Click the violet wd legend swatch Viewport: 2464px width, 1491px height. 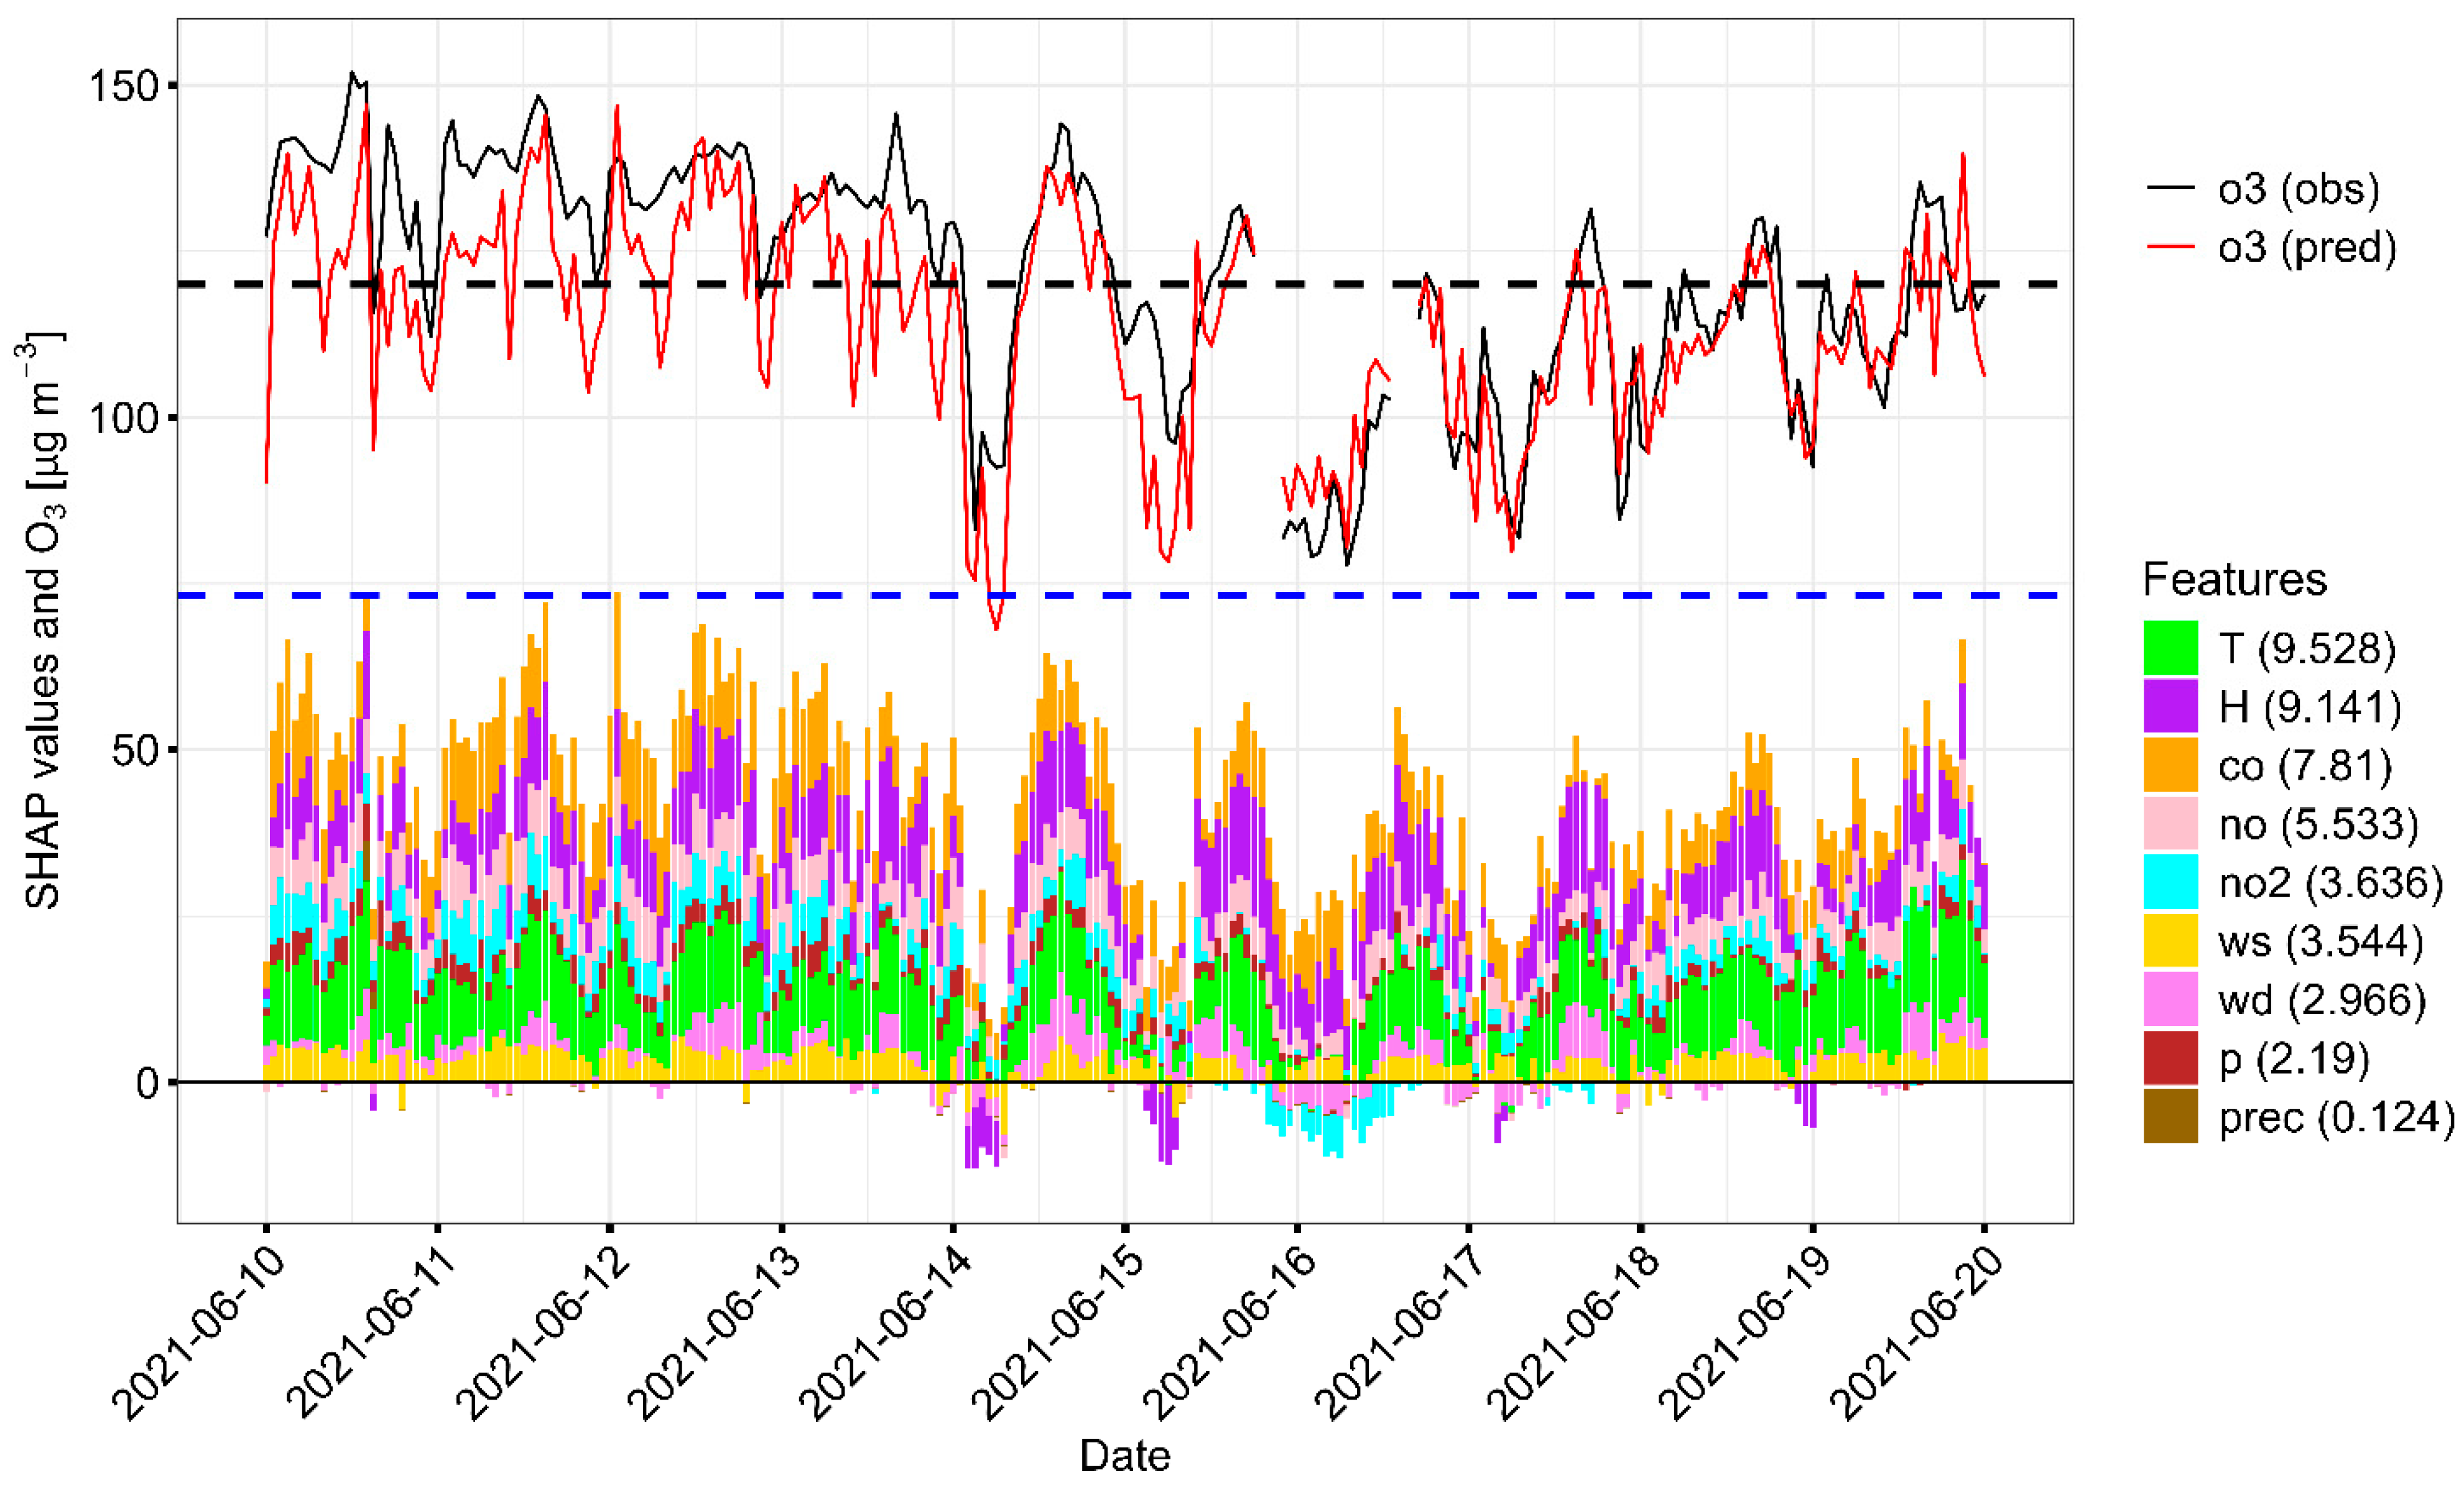pos(2170,999)
